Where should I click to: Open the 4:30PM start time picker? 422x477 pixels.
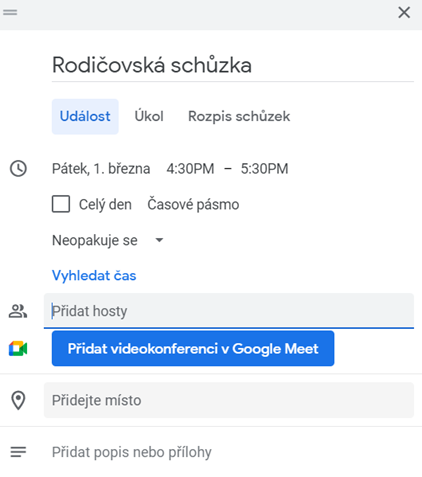190,169
